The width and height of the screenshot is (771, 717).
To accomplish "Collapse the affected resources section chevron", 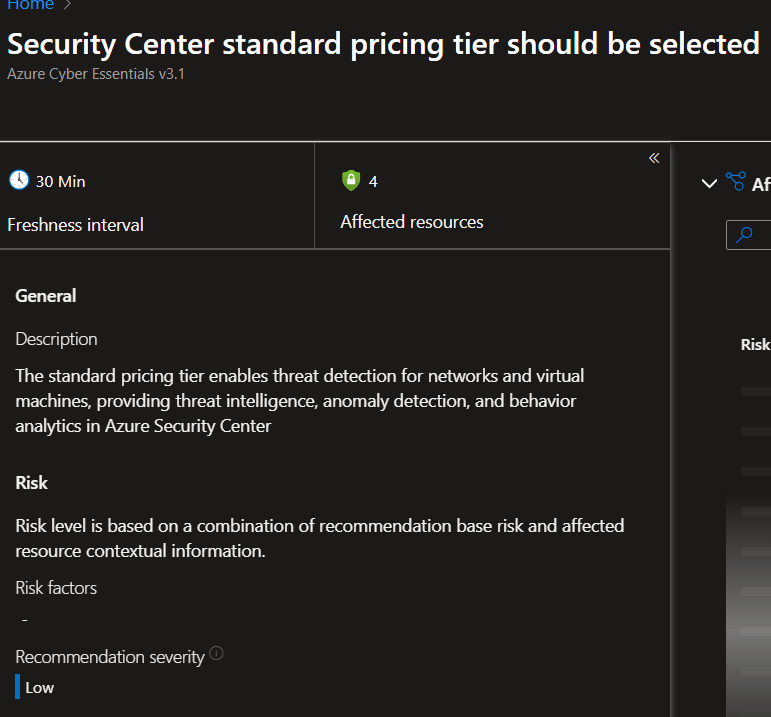I will (x=709, y=183).
